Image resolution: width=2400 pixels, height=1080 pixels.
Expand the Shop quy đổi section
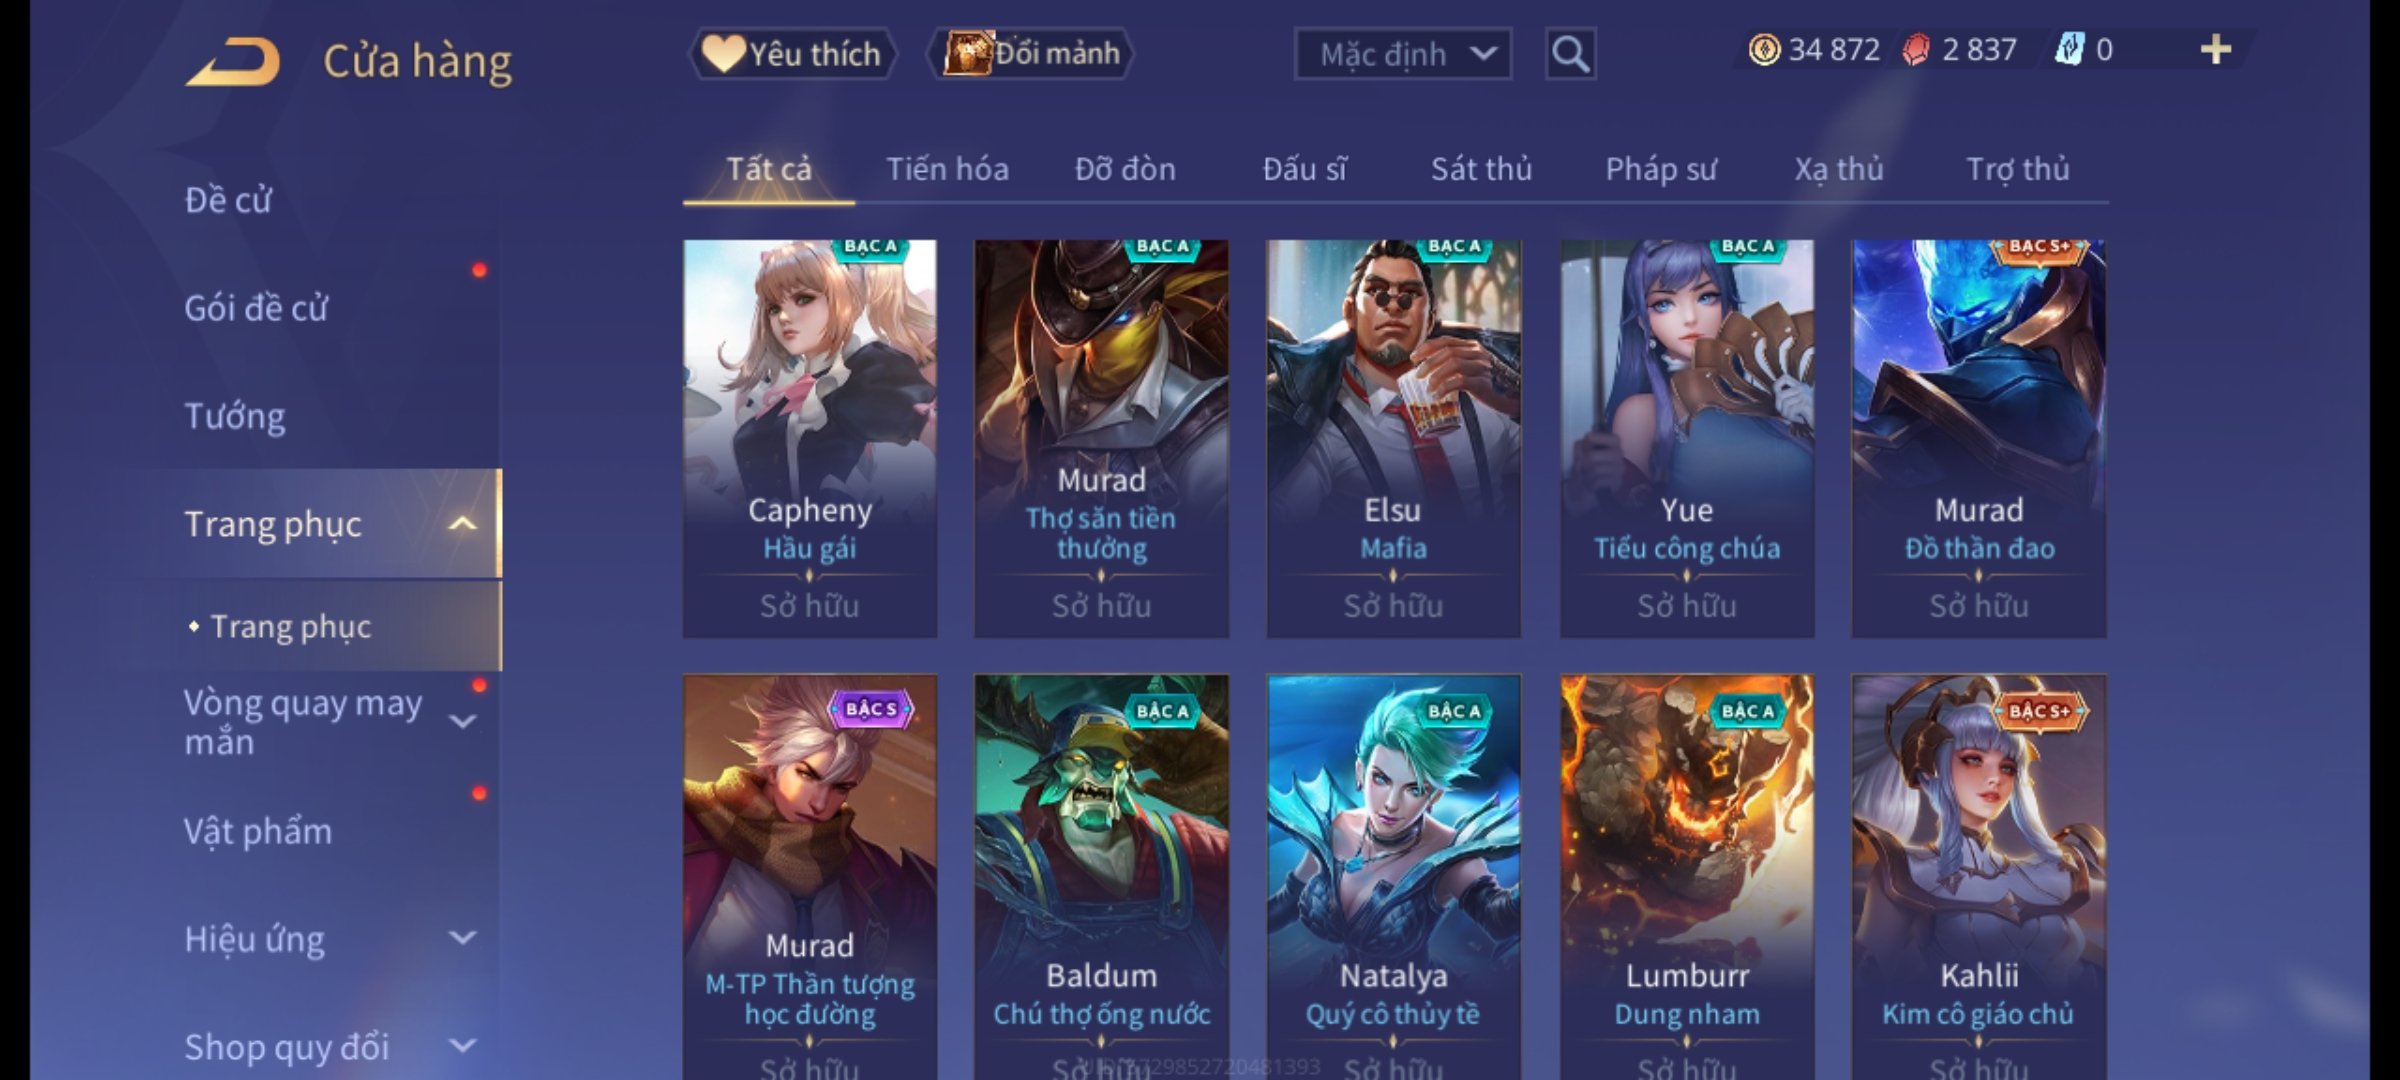point(462,1046)
